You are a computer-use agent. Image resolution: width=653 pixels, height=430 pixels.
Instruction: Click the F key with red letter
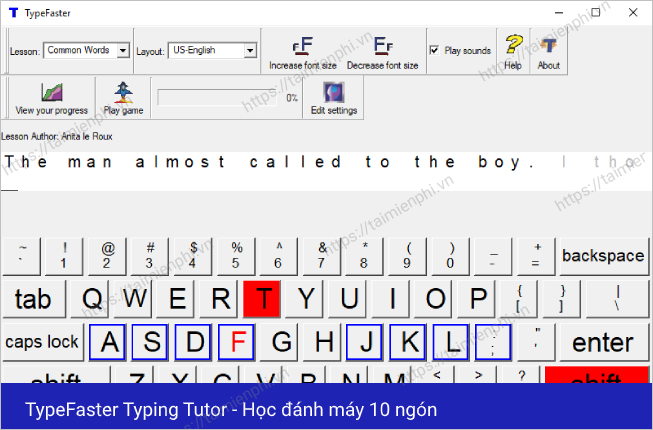[236, 342]
